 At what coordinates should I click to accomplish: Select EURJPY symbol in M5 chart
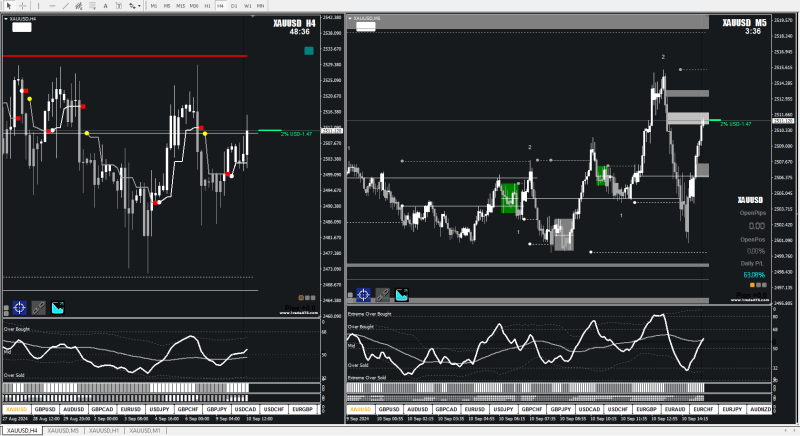[x=732, y=409]
